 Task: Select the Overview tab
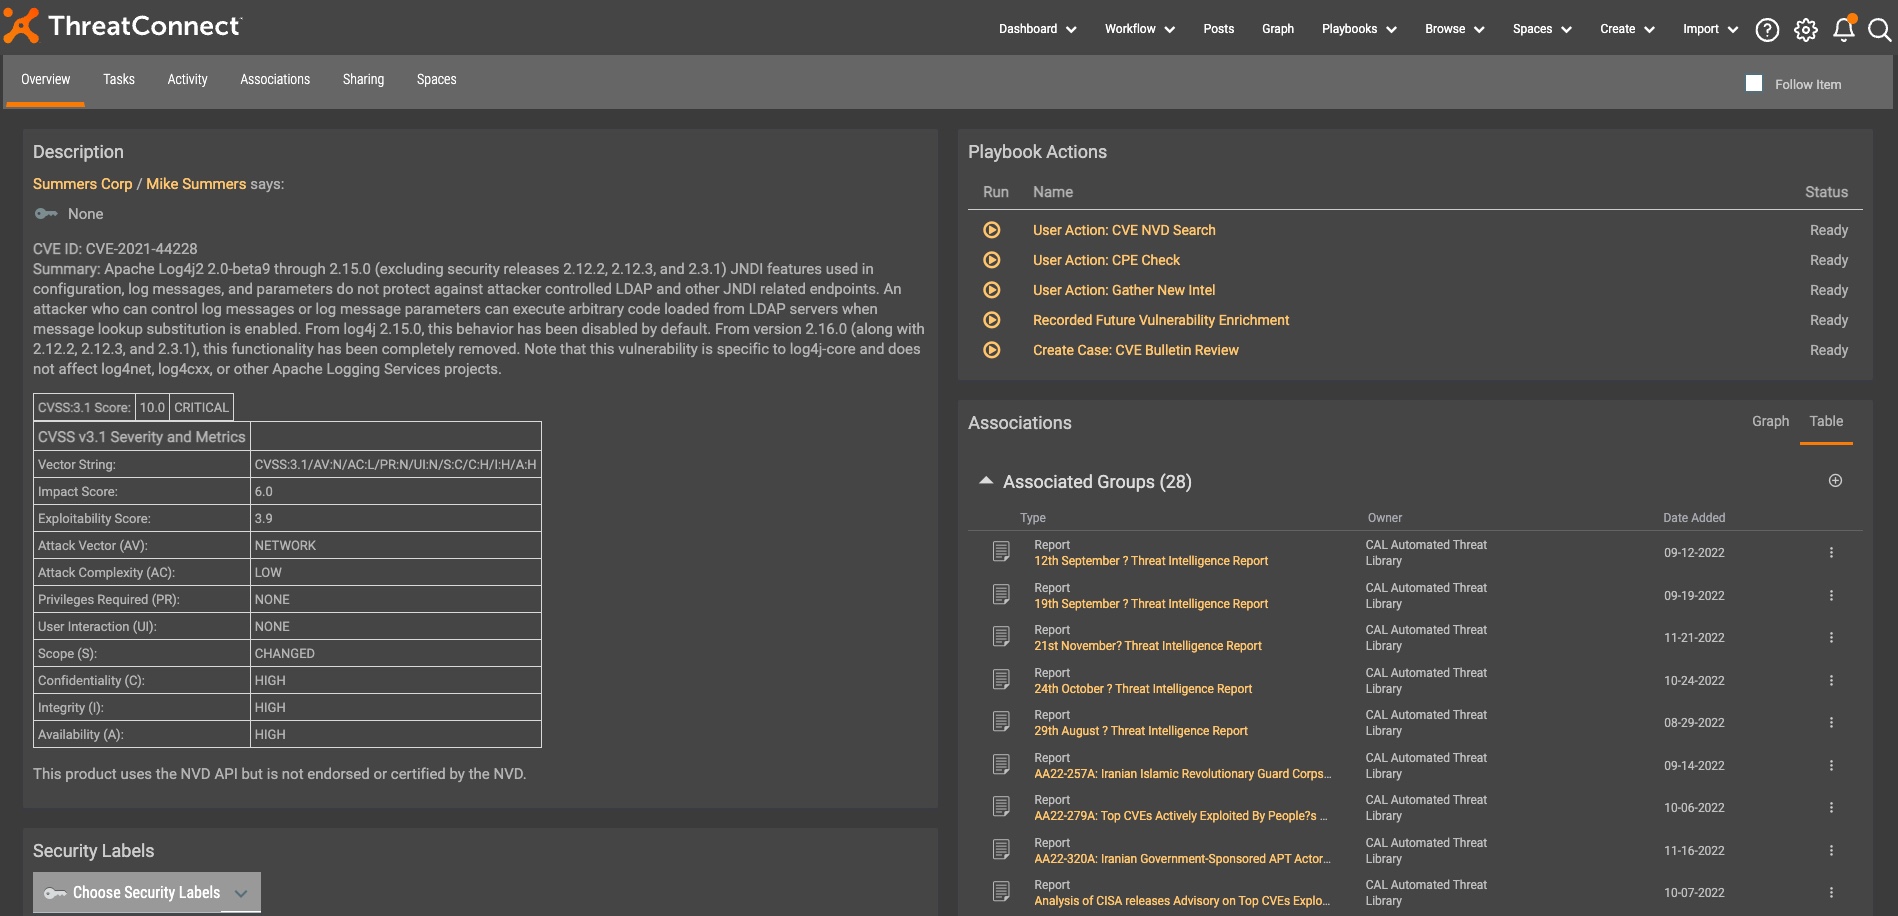pos(46,80)
